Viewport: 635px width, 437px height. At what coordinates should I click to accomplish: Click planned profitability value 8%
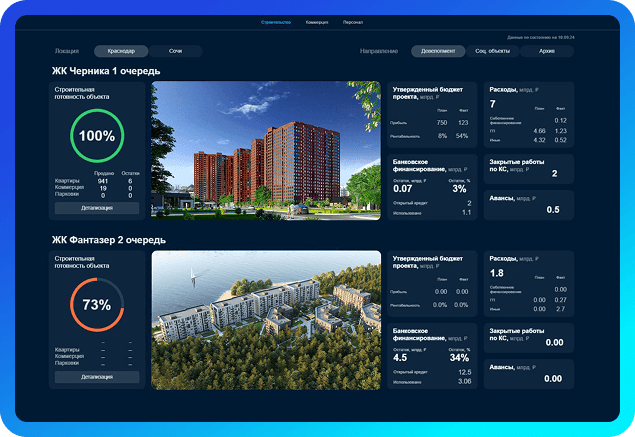tap(442, 136)
